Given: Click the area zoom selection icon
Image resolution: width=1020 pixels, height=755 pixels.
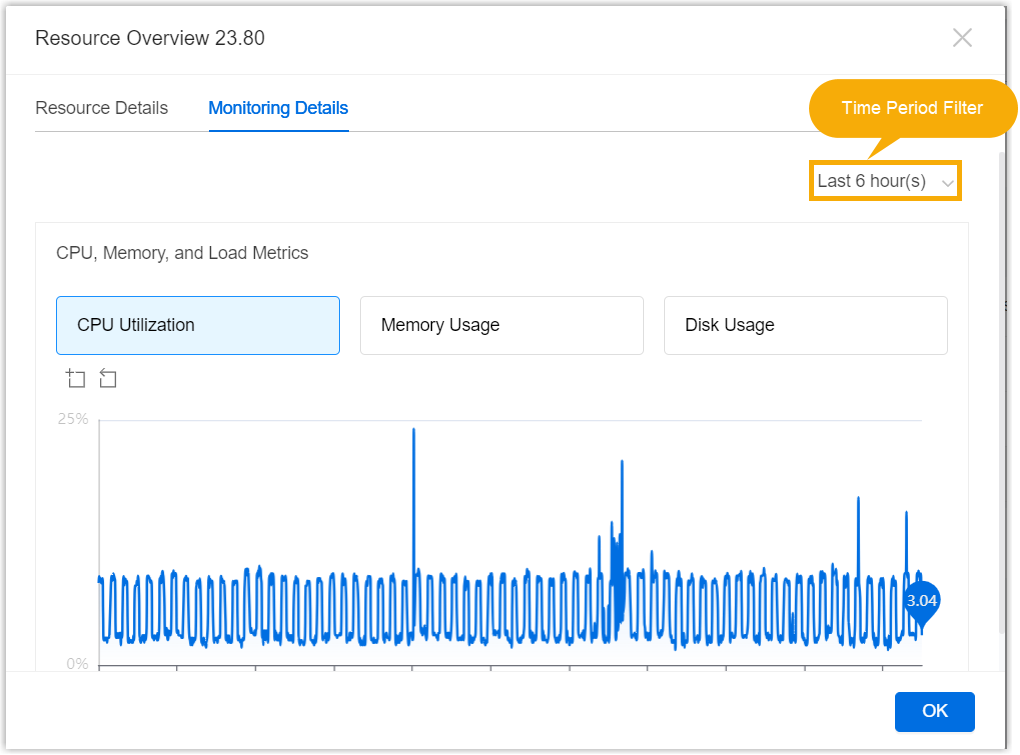Looking at the screenshot, I should coord(76,379).
